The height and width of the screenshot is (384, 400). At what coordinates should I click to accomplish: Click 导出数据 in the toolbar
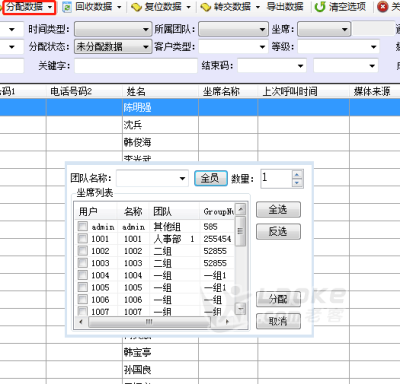285,7
